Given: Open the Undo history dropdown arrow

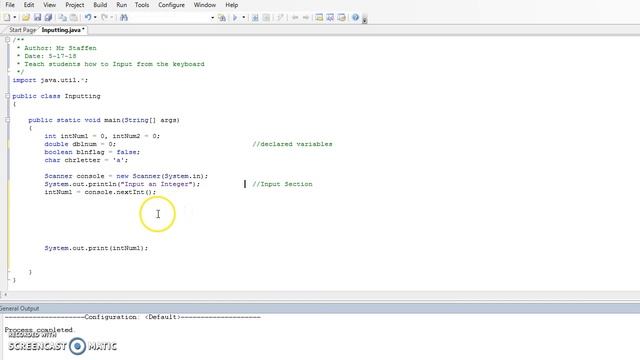Looking at the screenshot, I should [x=95, y=18].
